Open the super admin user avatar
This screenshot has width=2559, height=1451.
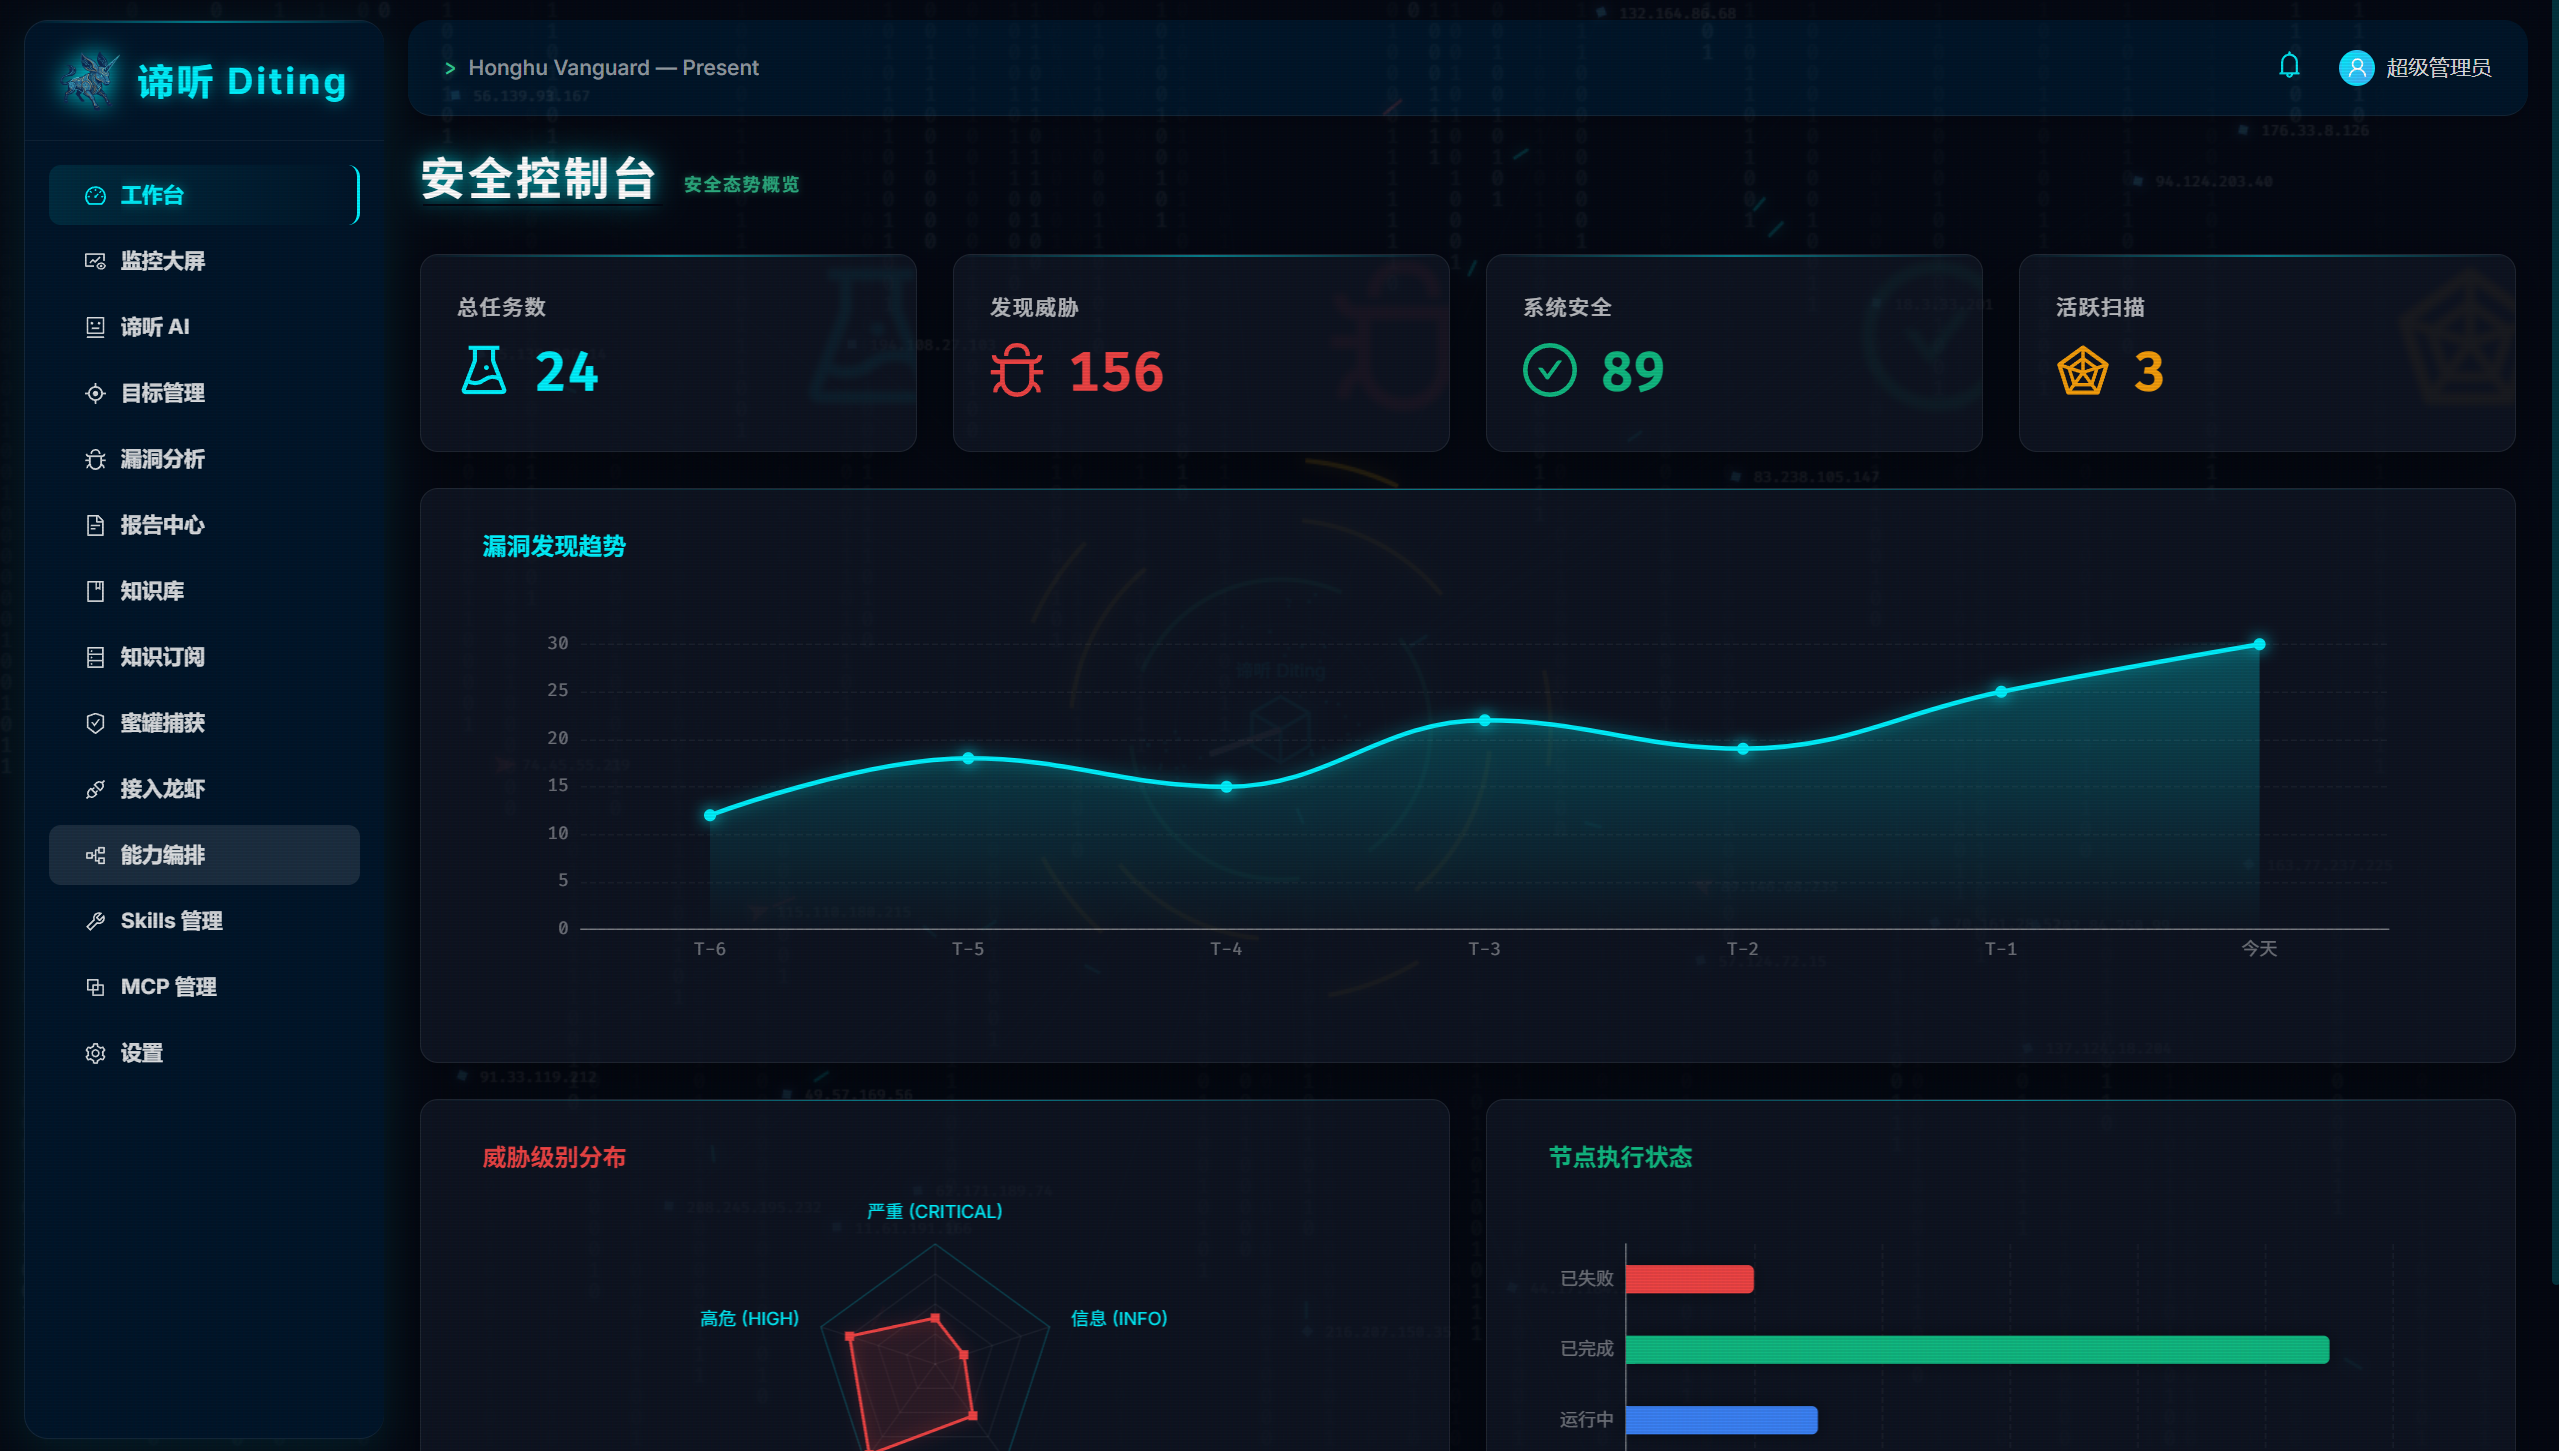(2356, 67)
